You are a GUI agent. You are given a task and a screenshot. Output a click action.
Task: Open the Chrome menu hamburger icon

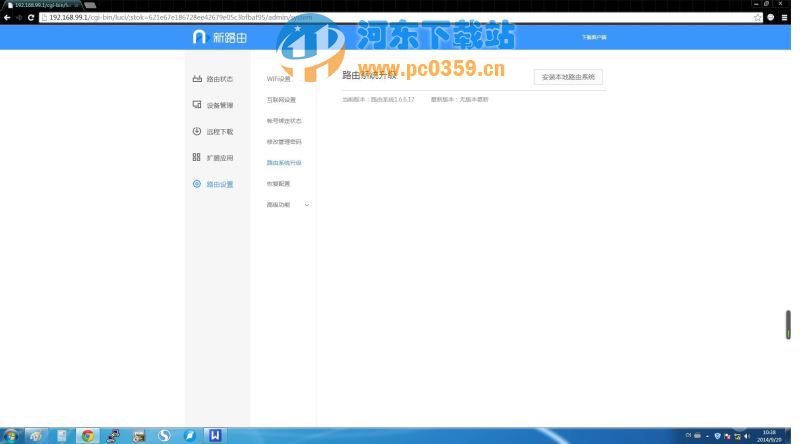pyautogui.click(x=784, y=17)
